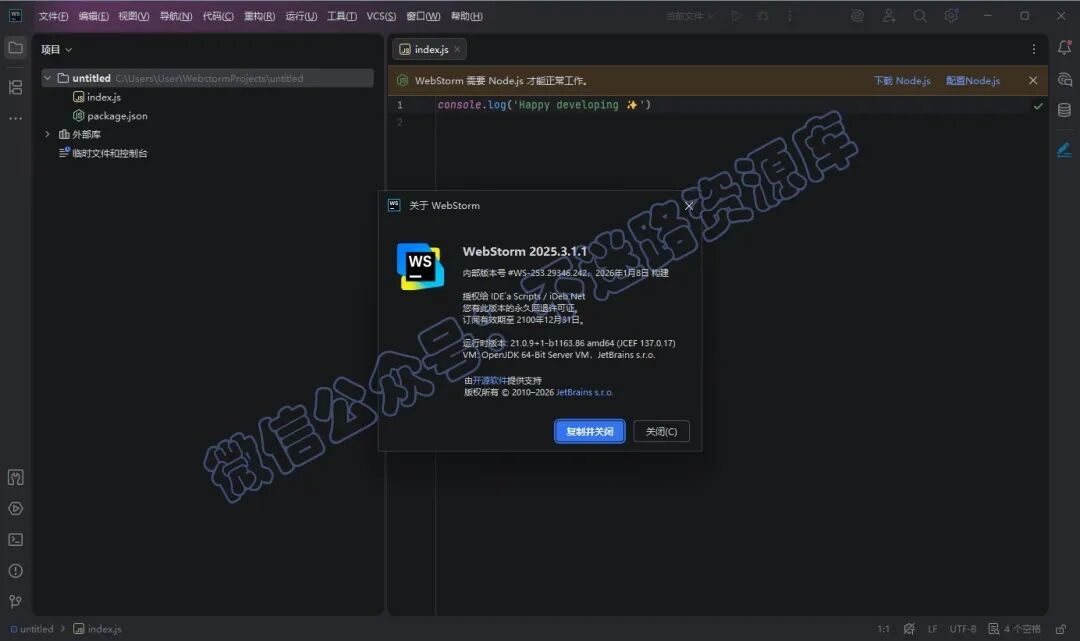Toggle the read-only lock icon in status bar
1080x641 pixels.
click(1061, 629)
